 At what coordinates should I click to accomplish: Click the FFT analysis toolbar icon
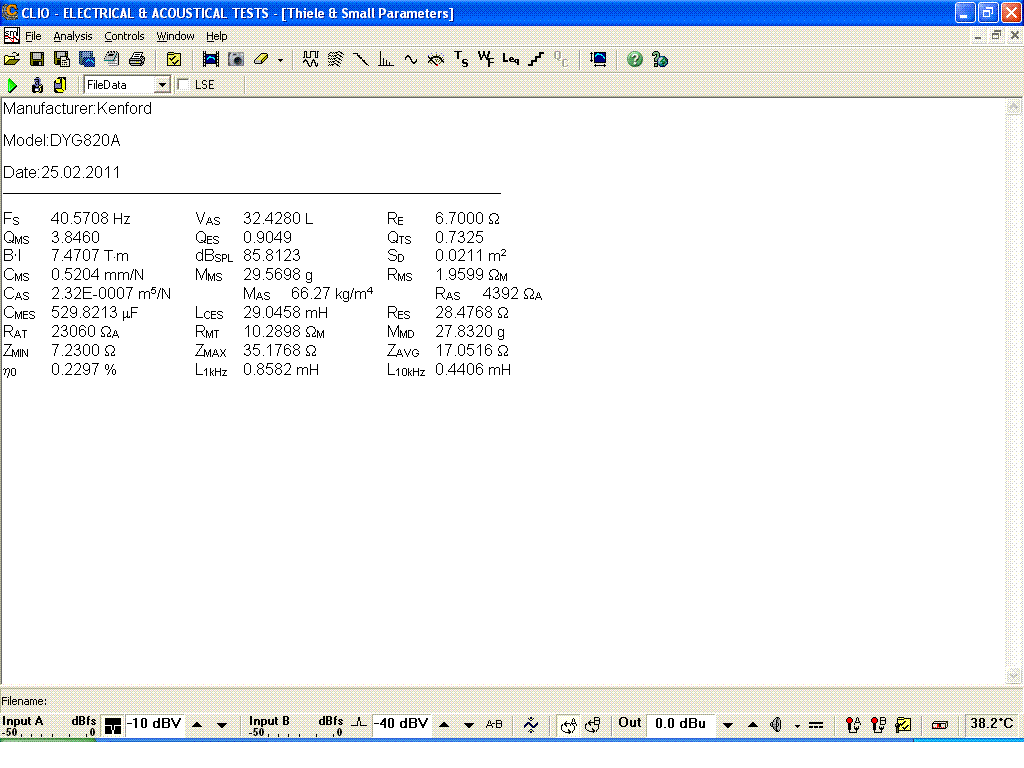[x=386, y=60]
